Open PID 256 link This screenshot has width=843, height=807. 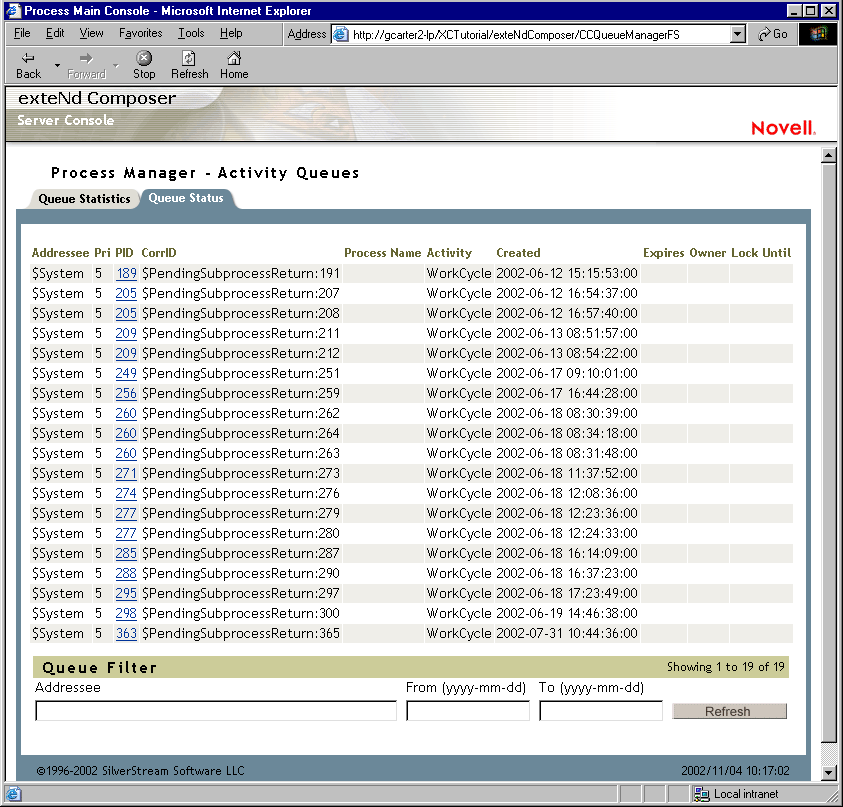(126, 393)
